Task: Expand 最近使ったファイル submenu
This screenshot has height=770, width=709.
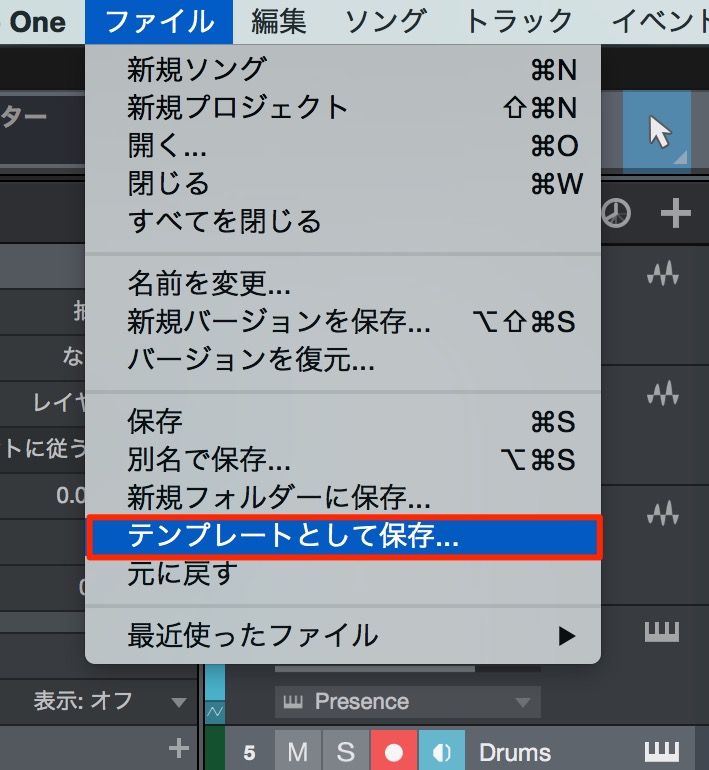Action: [x=343, y=635]
